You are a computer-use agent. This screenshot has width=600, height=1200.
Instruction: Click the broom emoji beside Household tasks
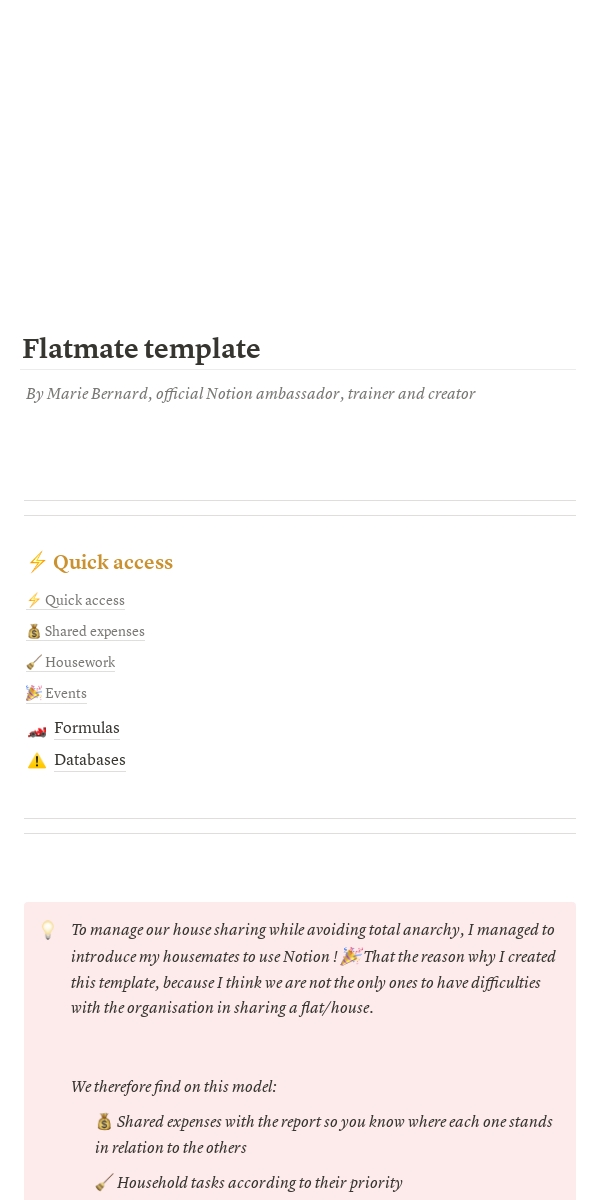pos(104,1183)
